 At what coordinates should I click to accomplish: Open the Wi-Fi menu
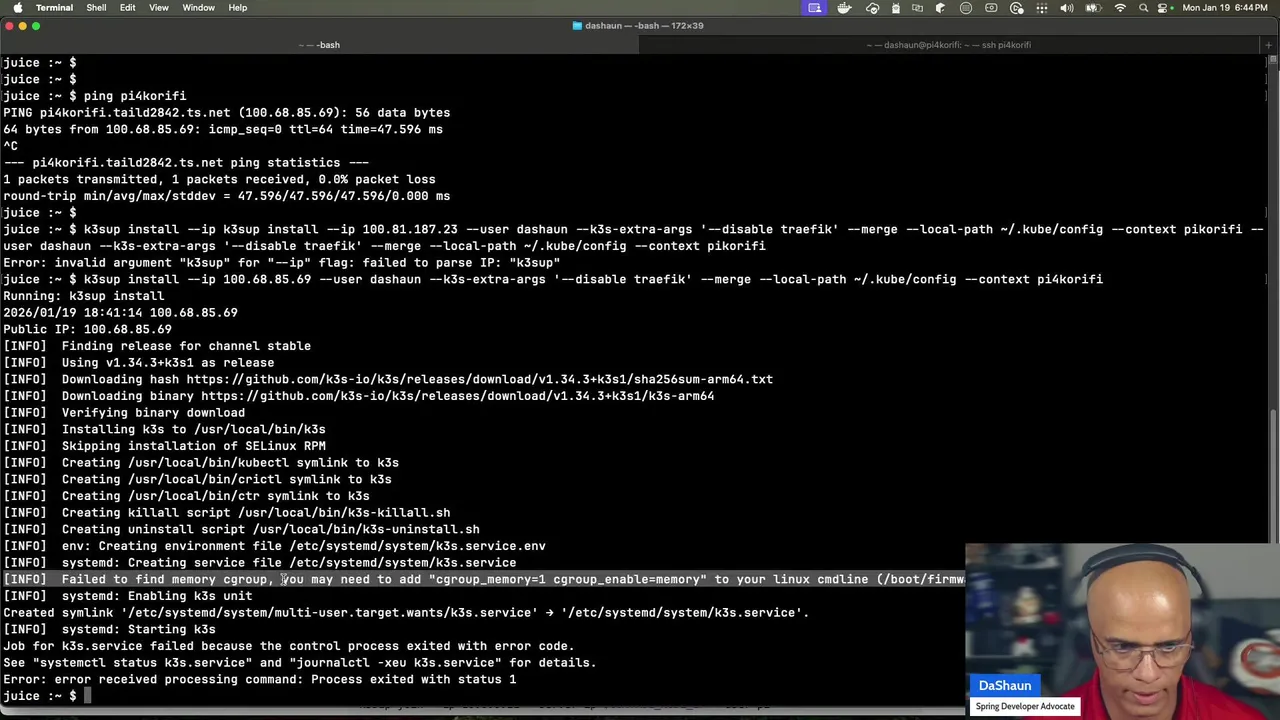tap(1120, 8)
